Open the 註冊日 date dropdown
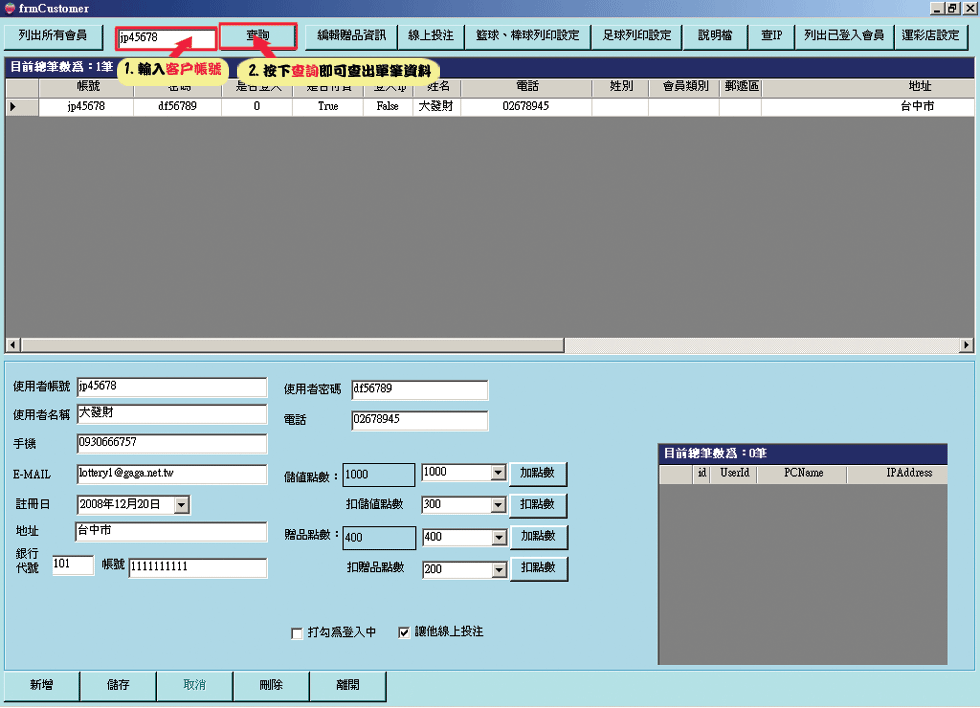 [181, 506]
